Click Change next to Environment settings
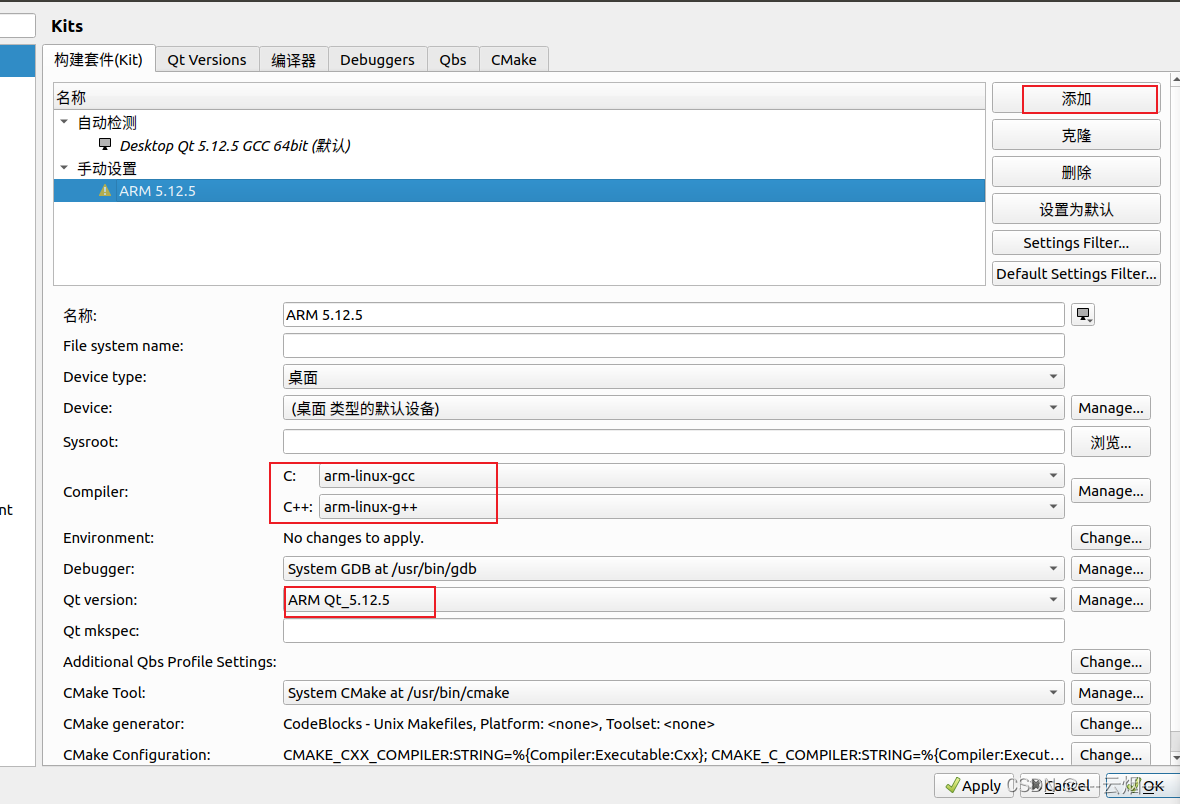The width and height of the screenshot is (1180, 804). 1110,537
